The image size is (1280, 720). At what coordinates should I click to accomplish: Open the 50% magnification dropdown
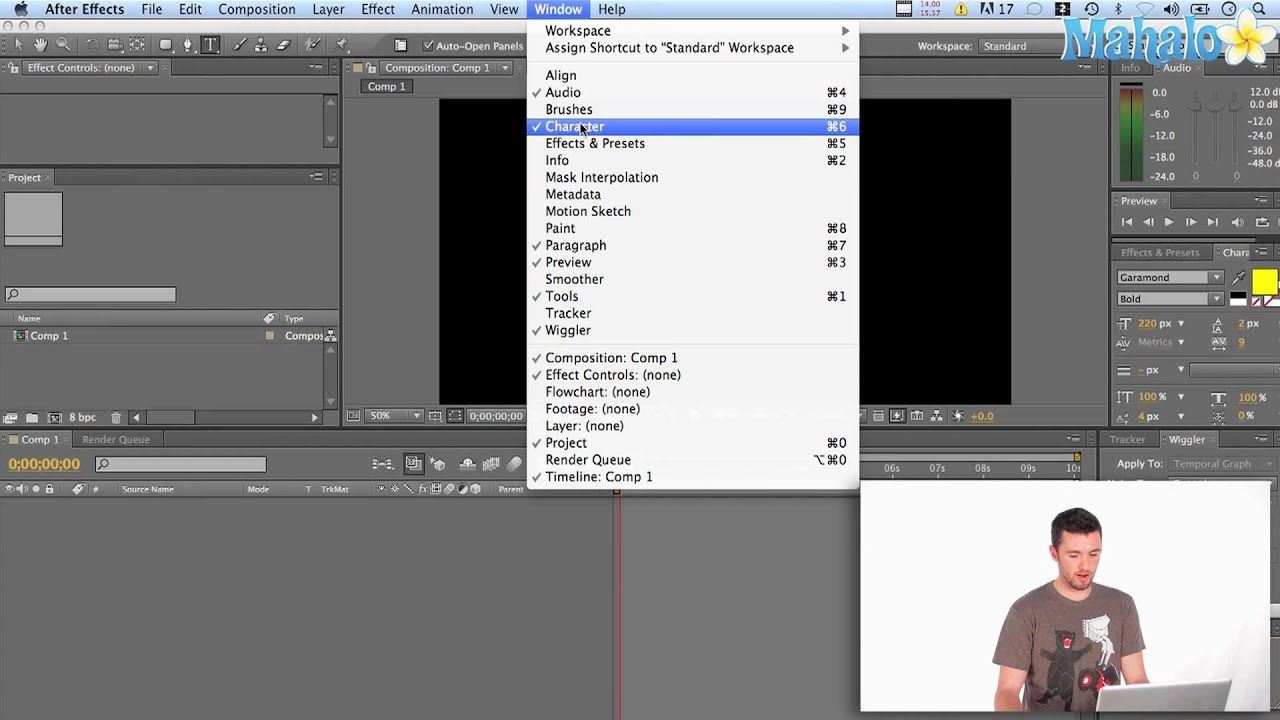[x=395, y=416]
